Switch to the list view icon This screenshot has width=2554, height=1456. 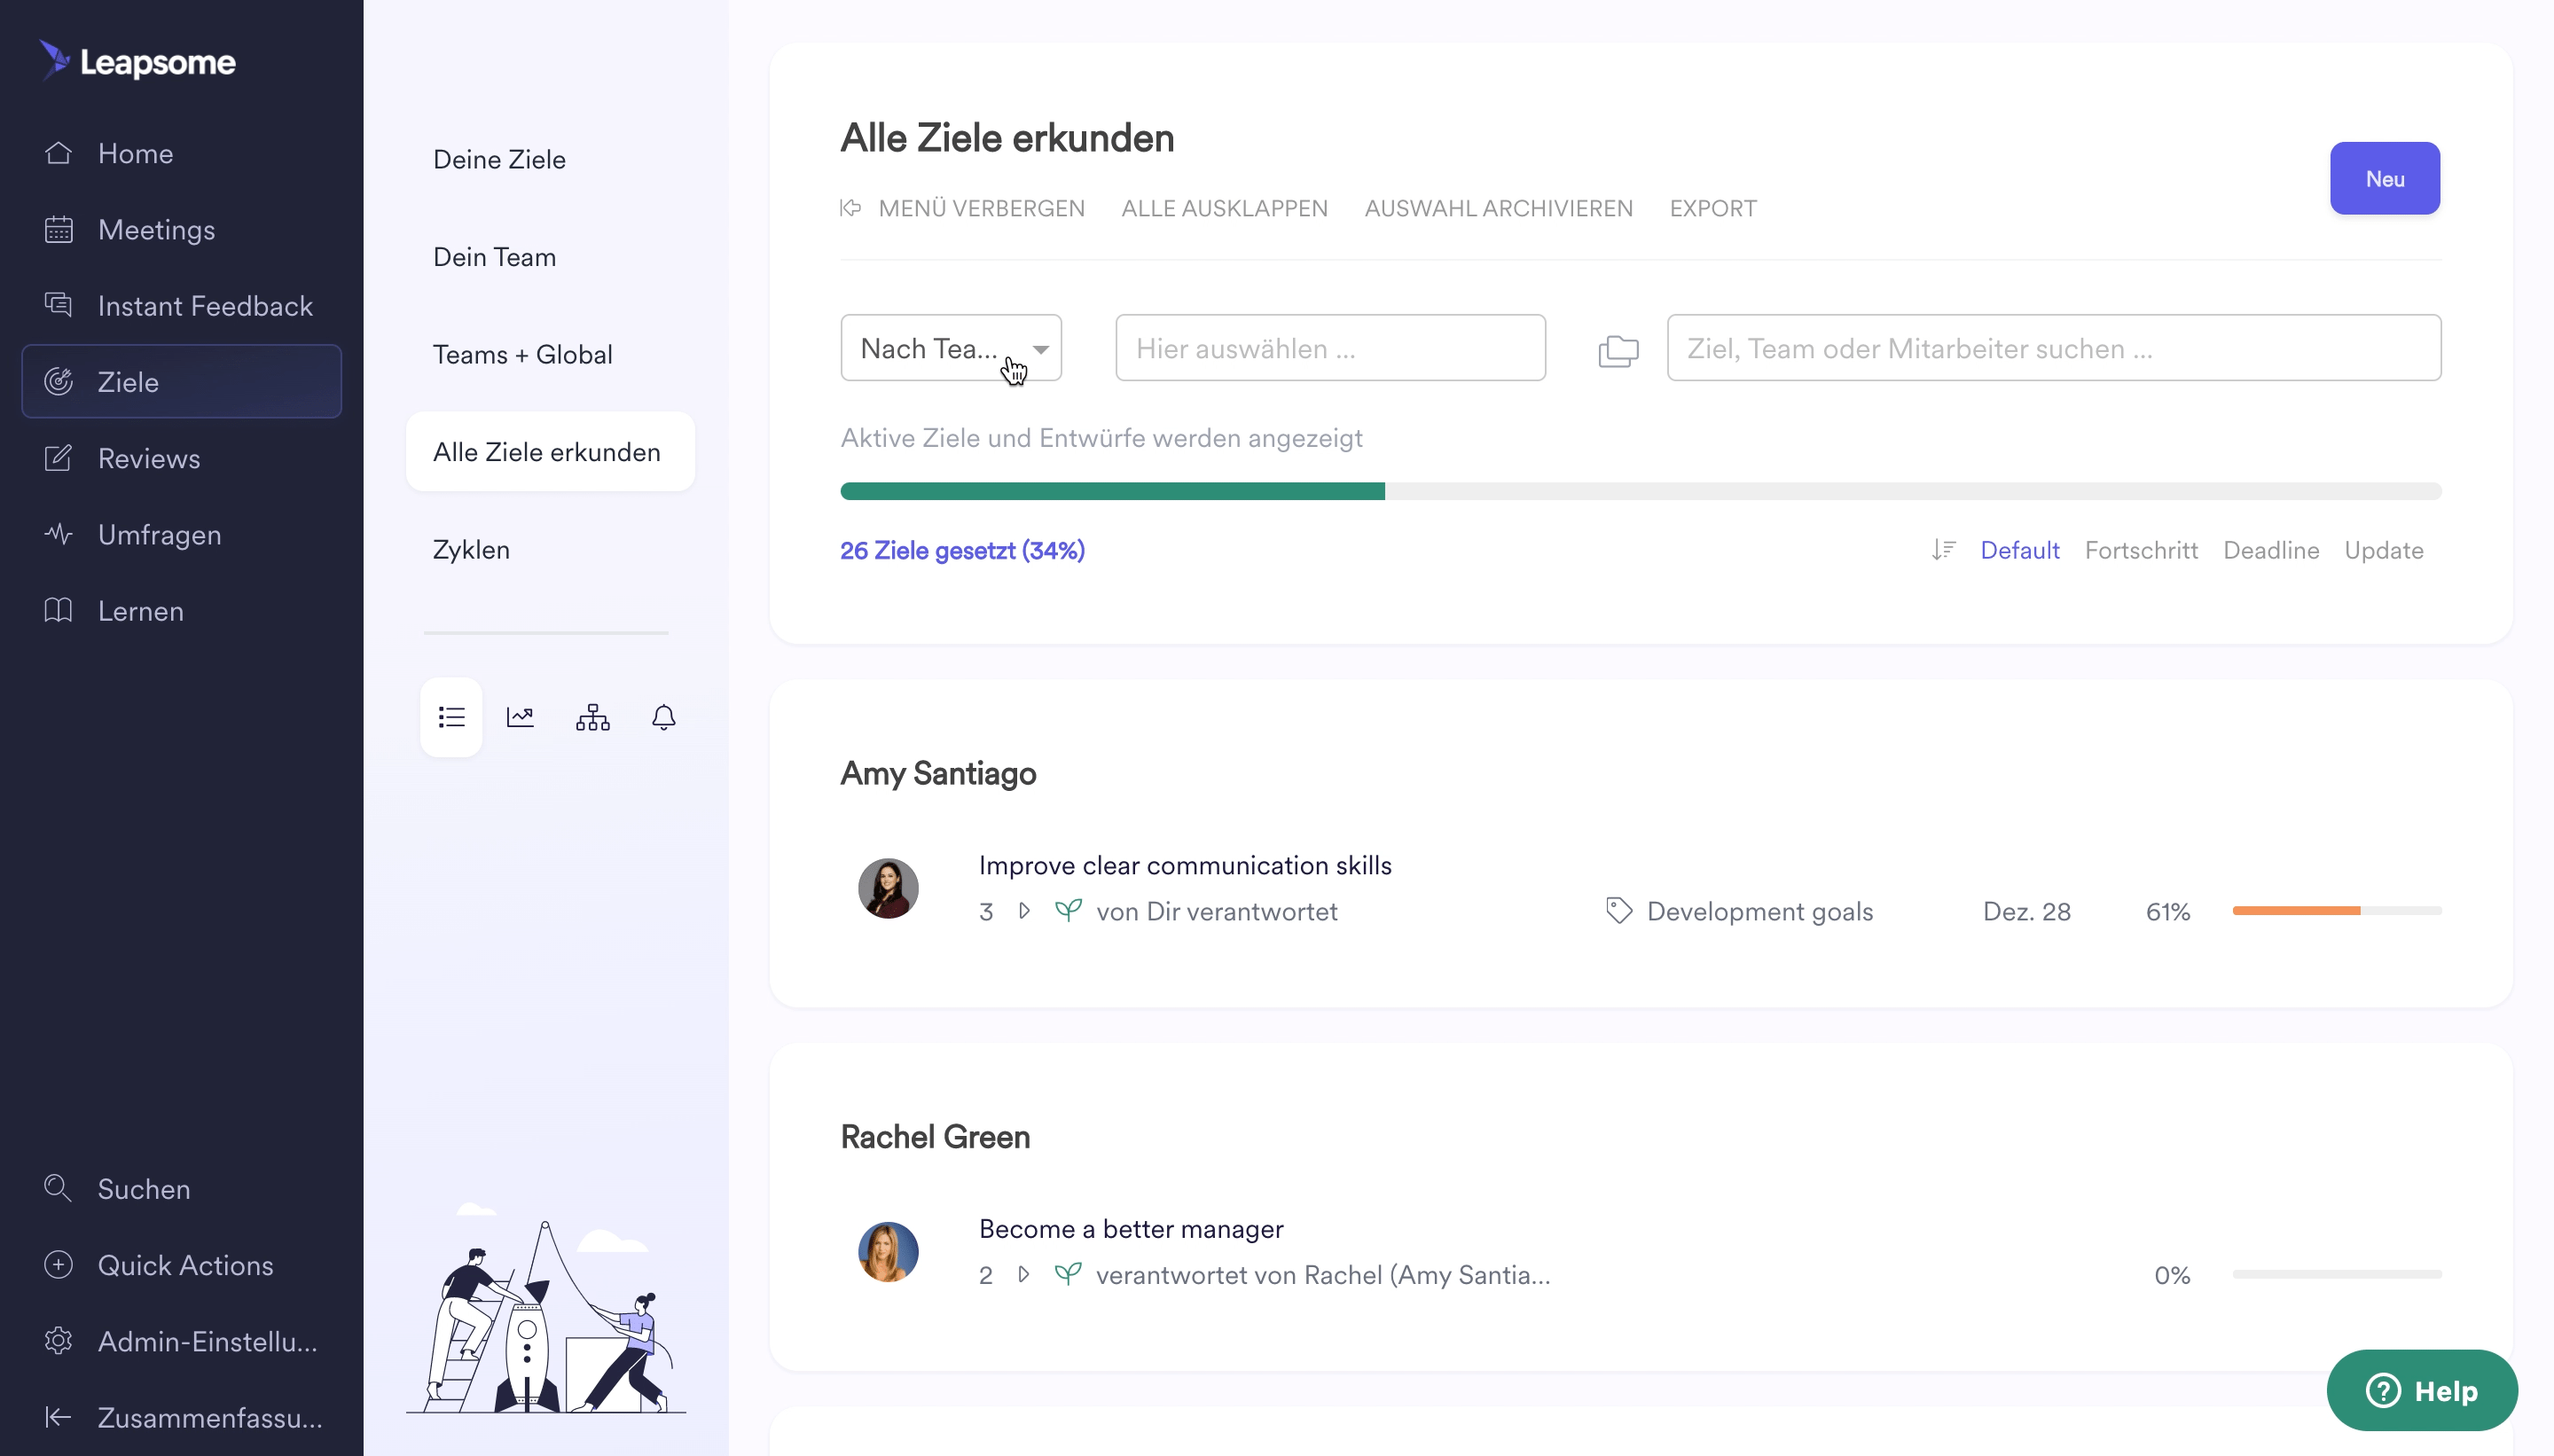click(451, 717)
